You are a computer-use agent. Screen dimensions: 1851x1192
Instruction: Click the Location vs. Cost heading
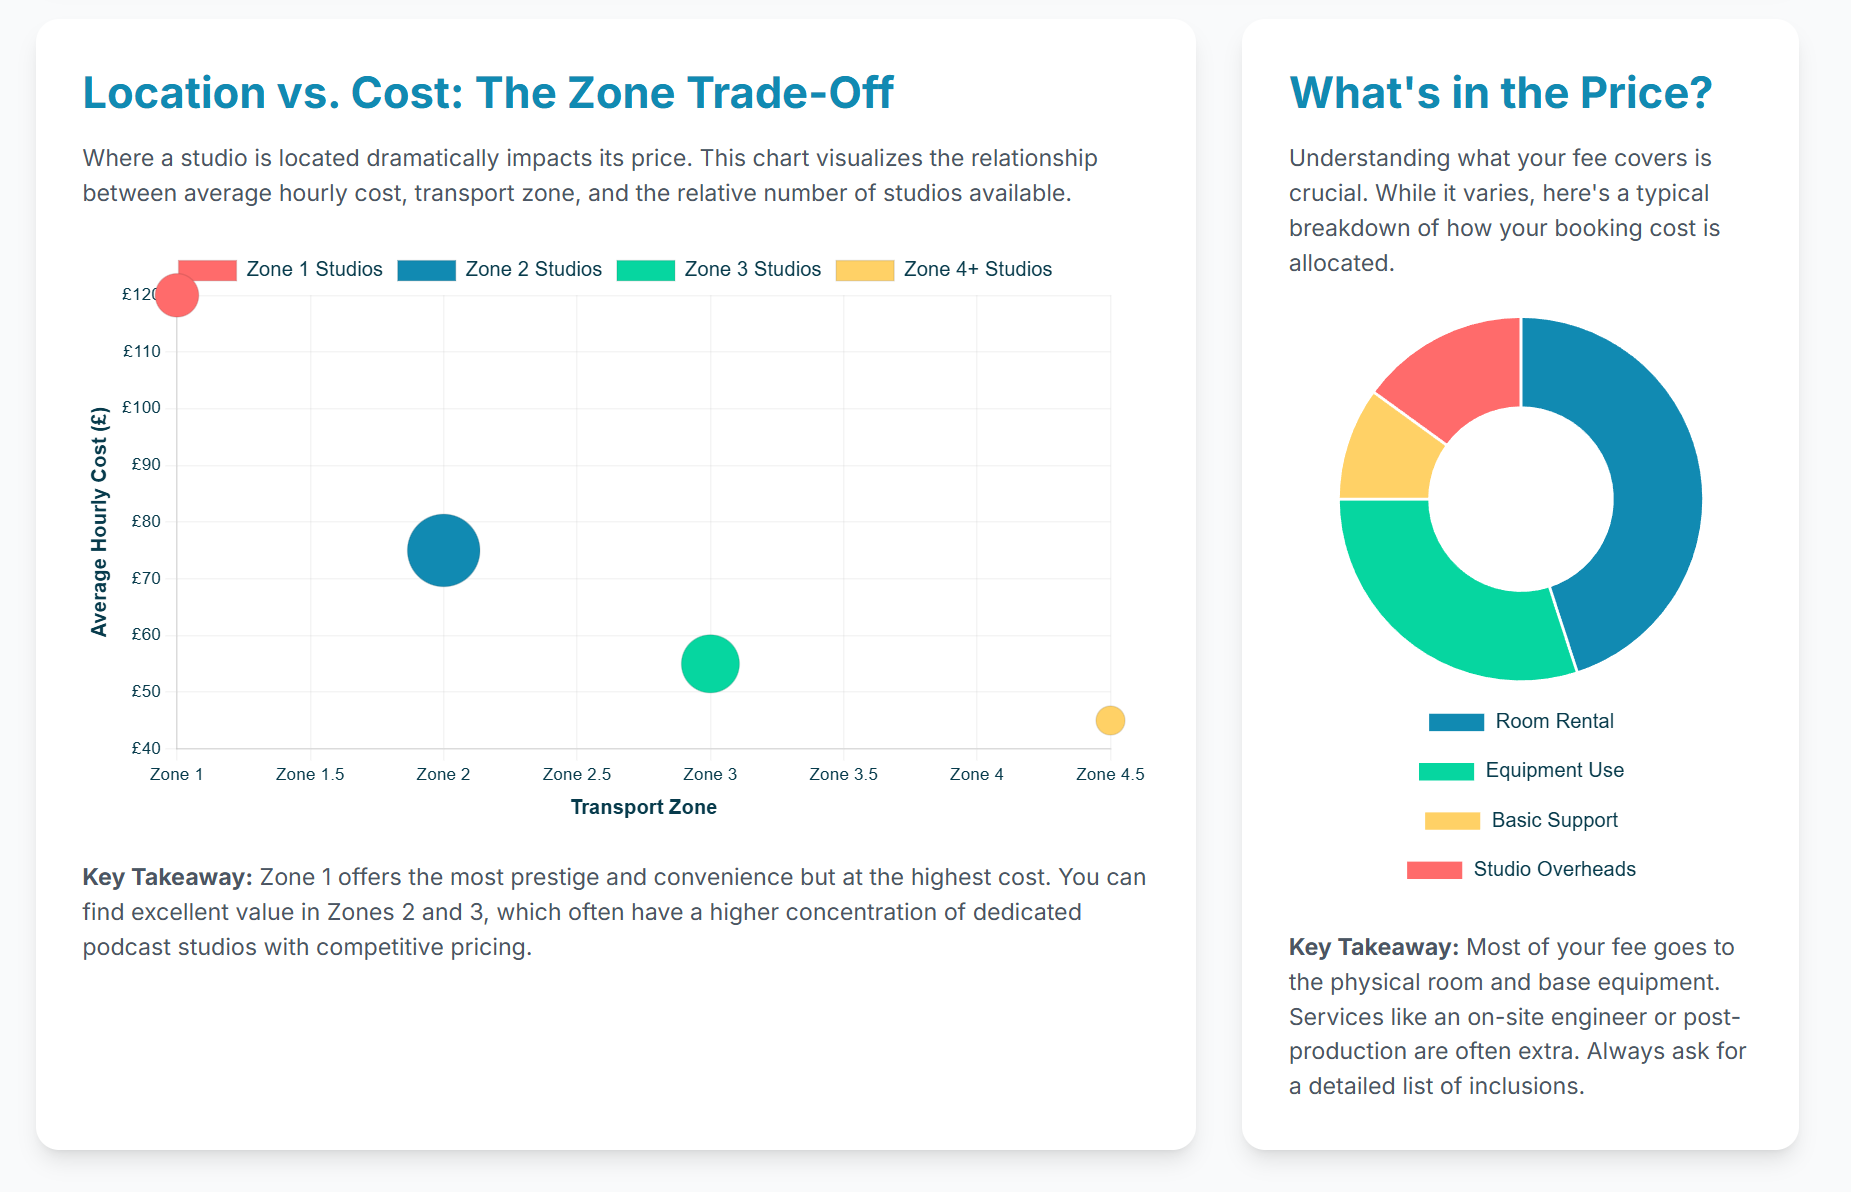pos(488,93)
